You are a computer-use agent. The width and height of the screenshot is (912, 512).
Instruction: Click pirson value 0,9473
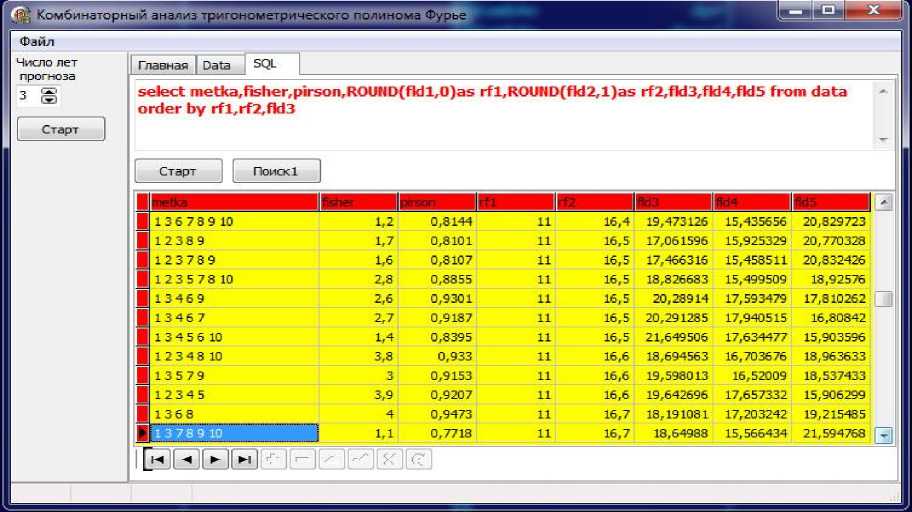[x=437, y=414]
